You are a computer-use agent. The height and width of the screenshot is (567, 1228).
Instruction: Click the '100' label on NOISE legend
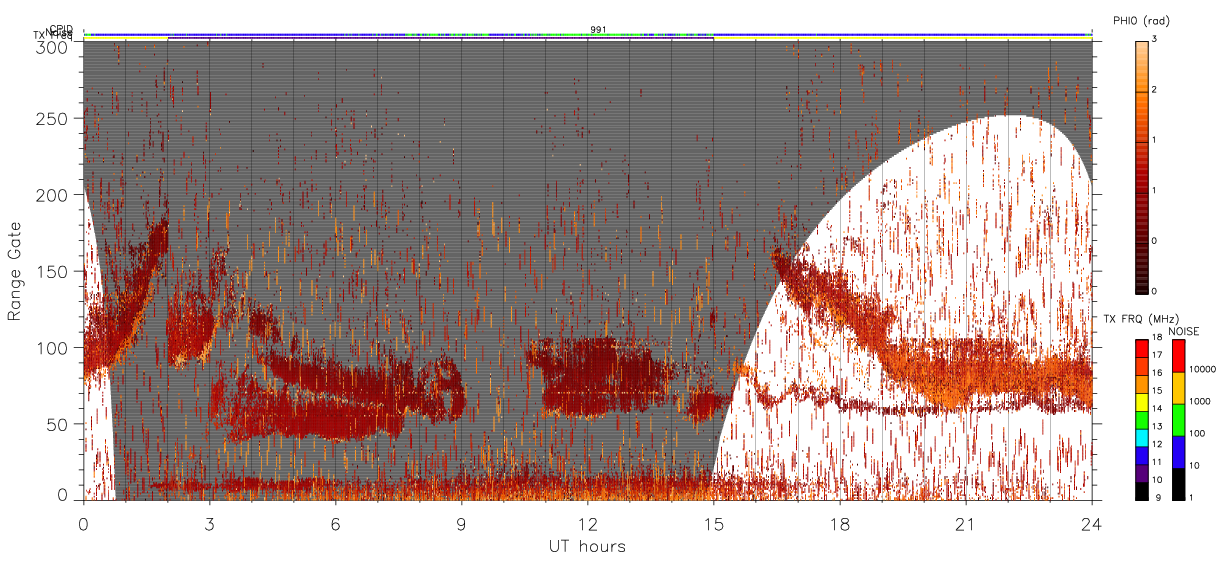[1196, 433]
